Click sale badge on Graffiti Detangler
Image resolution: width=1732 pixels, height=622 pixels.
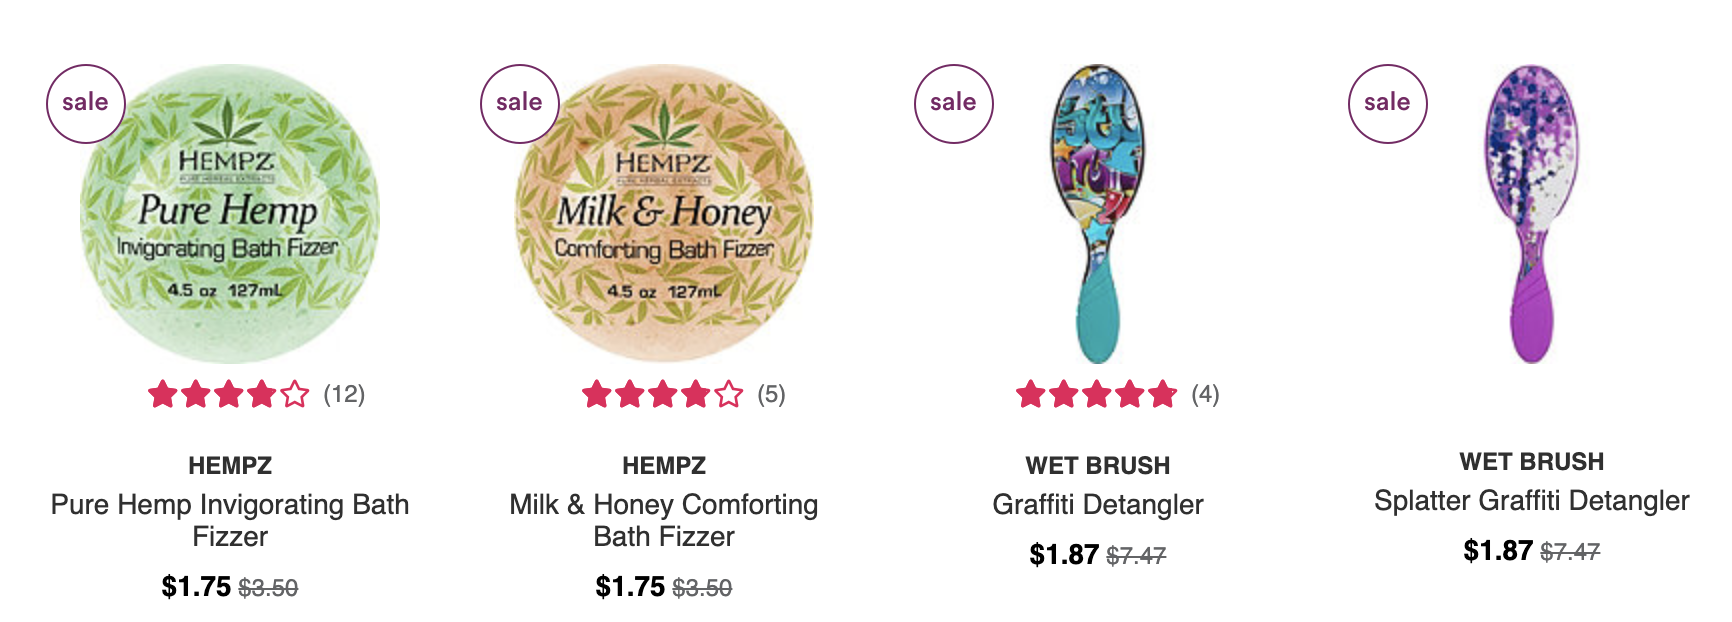[x=954, y=104]
